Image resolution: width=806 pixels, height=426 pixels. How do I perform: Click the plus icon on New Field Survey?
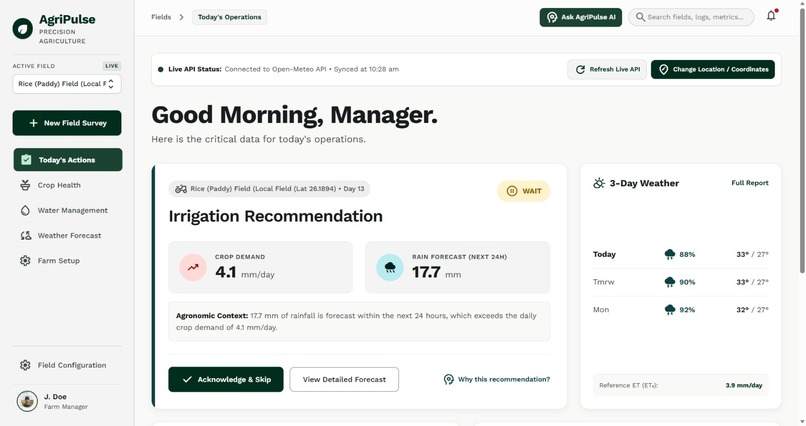click(33, 123)
